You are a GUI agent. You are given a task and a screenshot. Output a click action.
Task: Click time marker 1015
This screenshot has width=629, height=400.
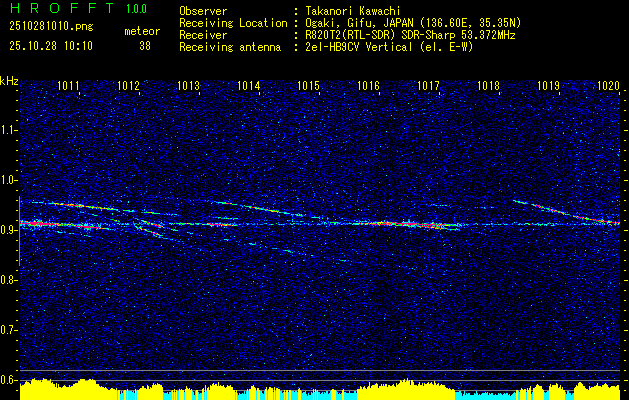[x=308, y=85]
